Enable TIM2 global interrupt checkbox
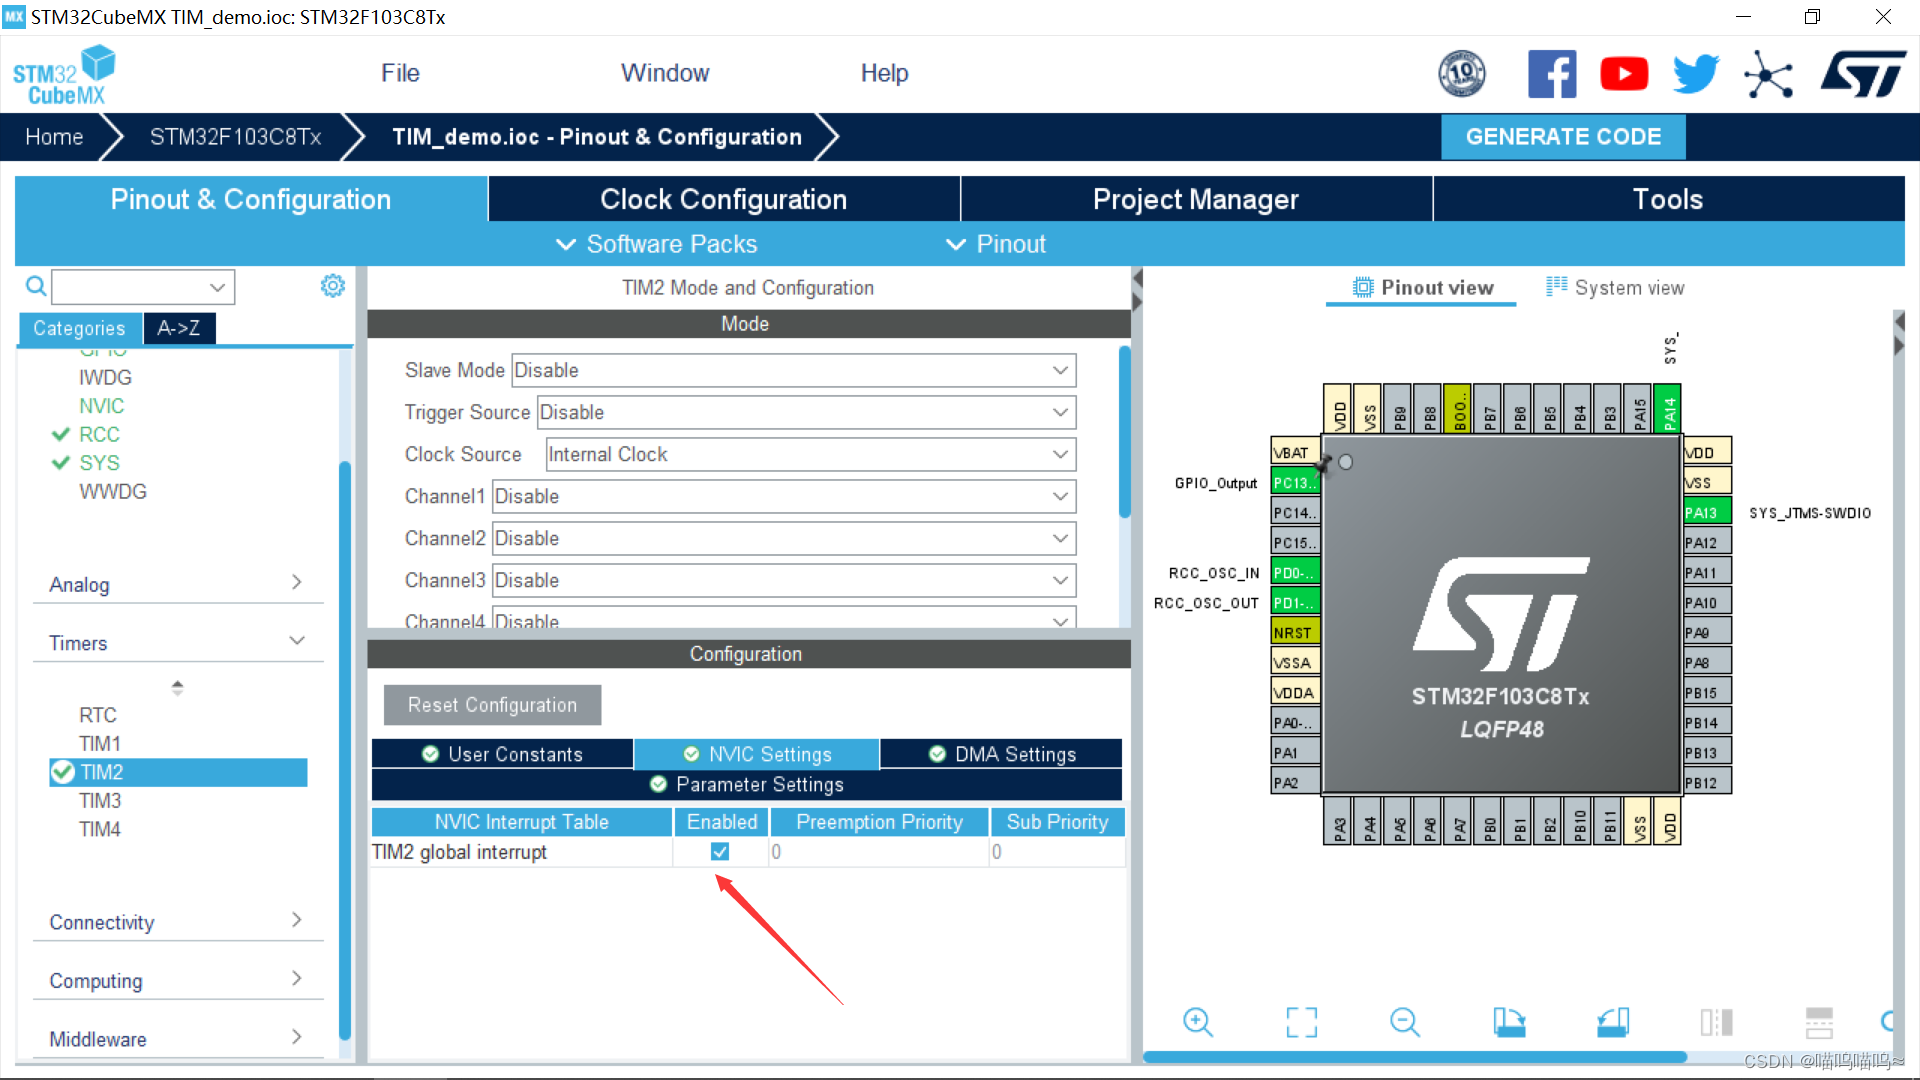Image resolution: width=1920 pixels, height=1080 pixels. (720, 851)
